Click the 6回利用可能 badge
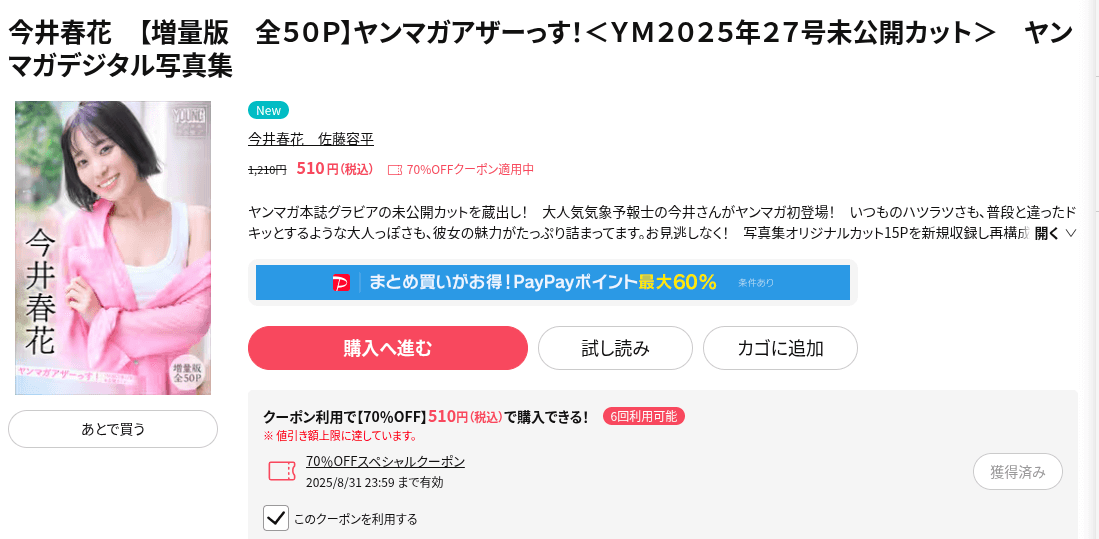This screenshot has height=539, width=1099. pyautogui.click(x=643, y=416)
